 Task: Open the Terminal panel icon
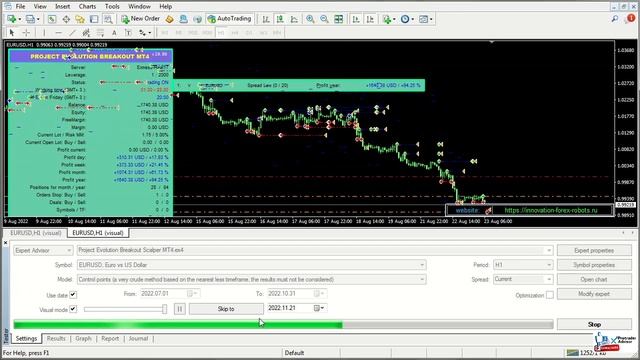[94, 19]
